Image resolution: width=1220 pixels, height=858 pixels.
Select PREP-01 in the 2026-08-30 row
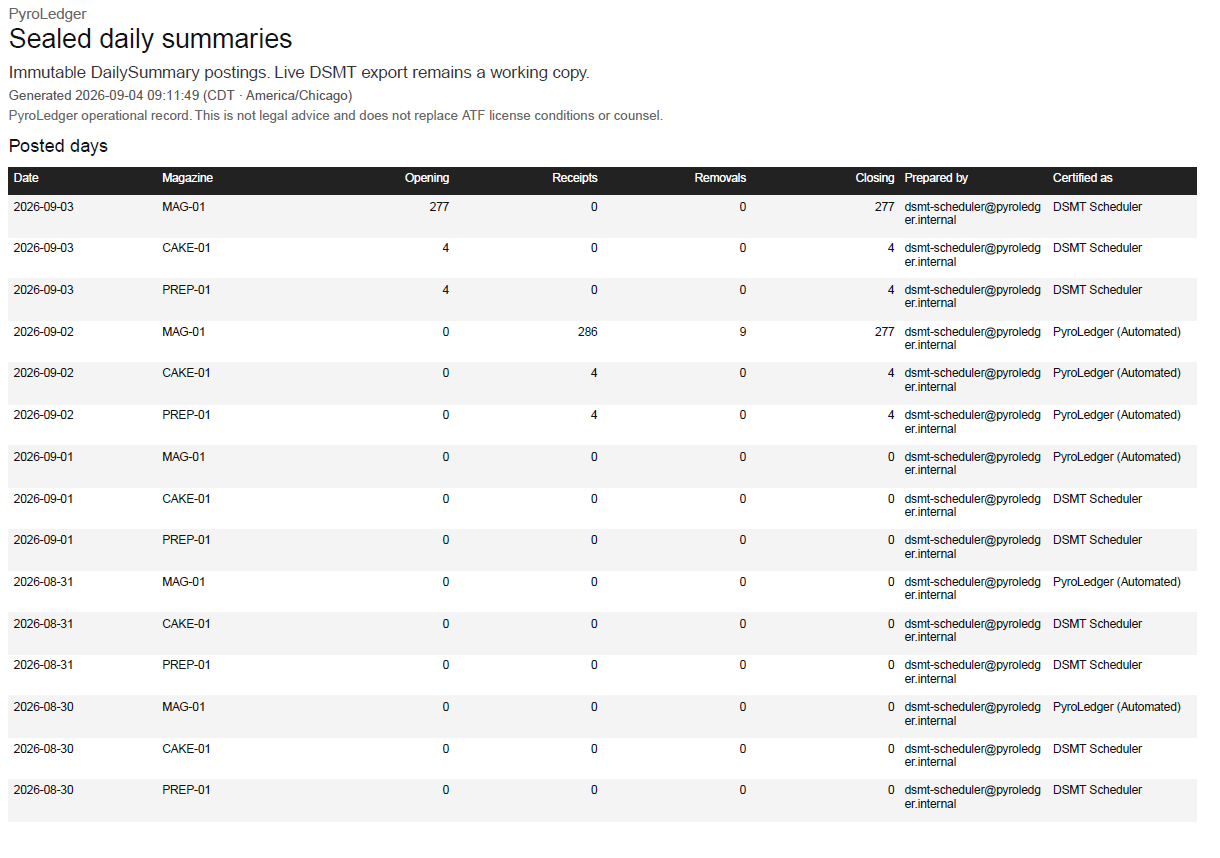click(x=186, y=790)
